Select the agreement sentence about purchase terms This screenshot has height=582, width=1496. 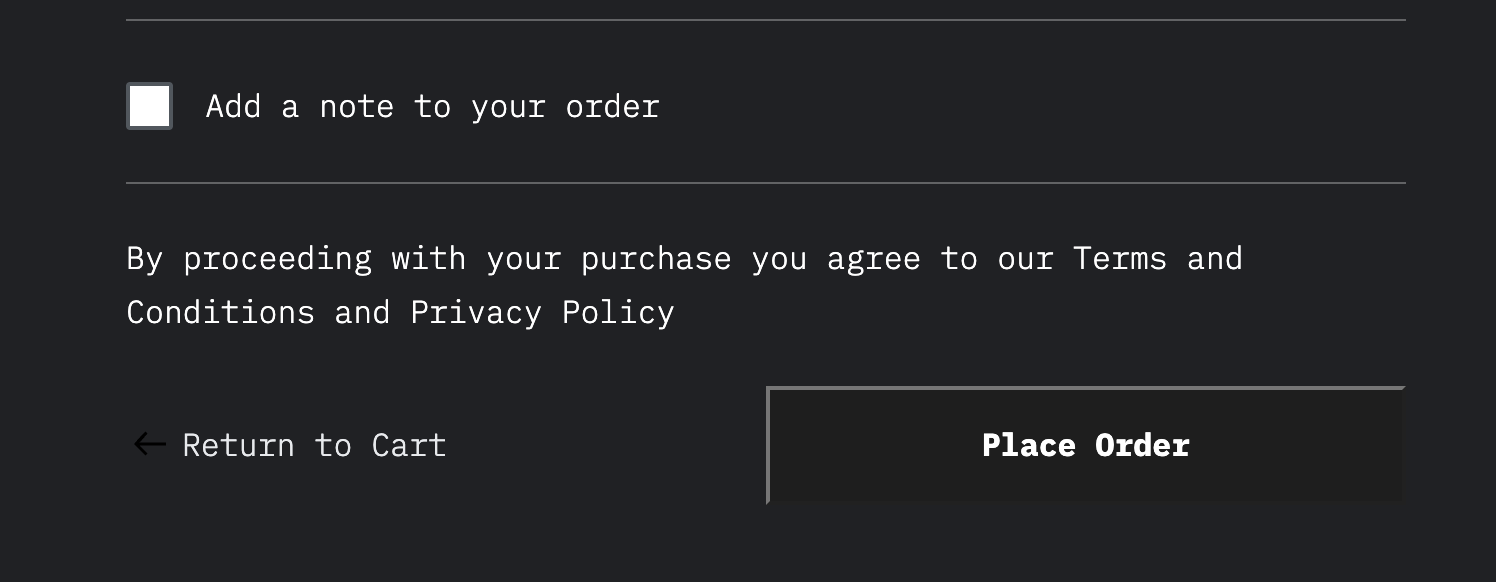click(x=683, y=285)
